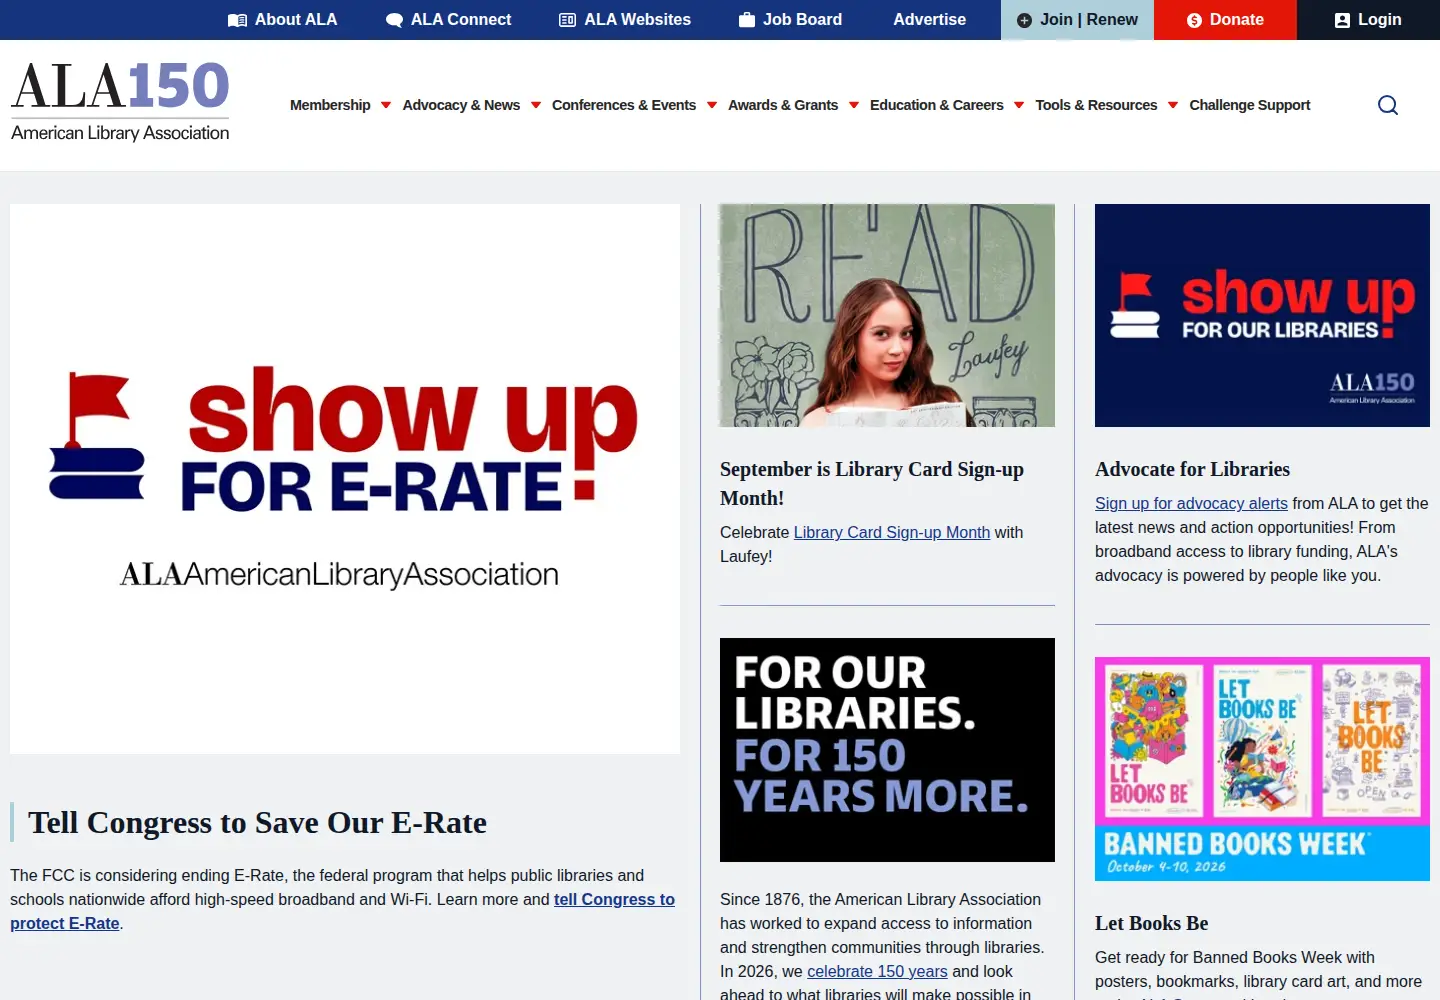Click the Advertise link

coord(930,20)
